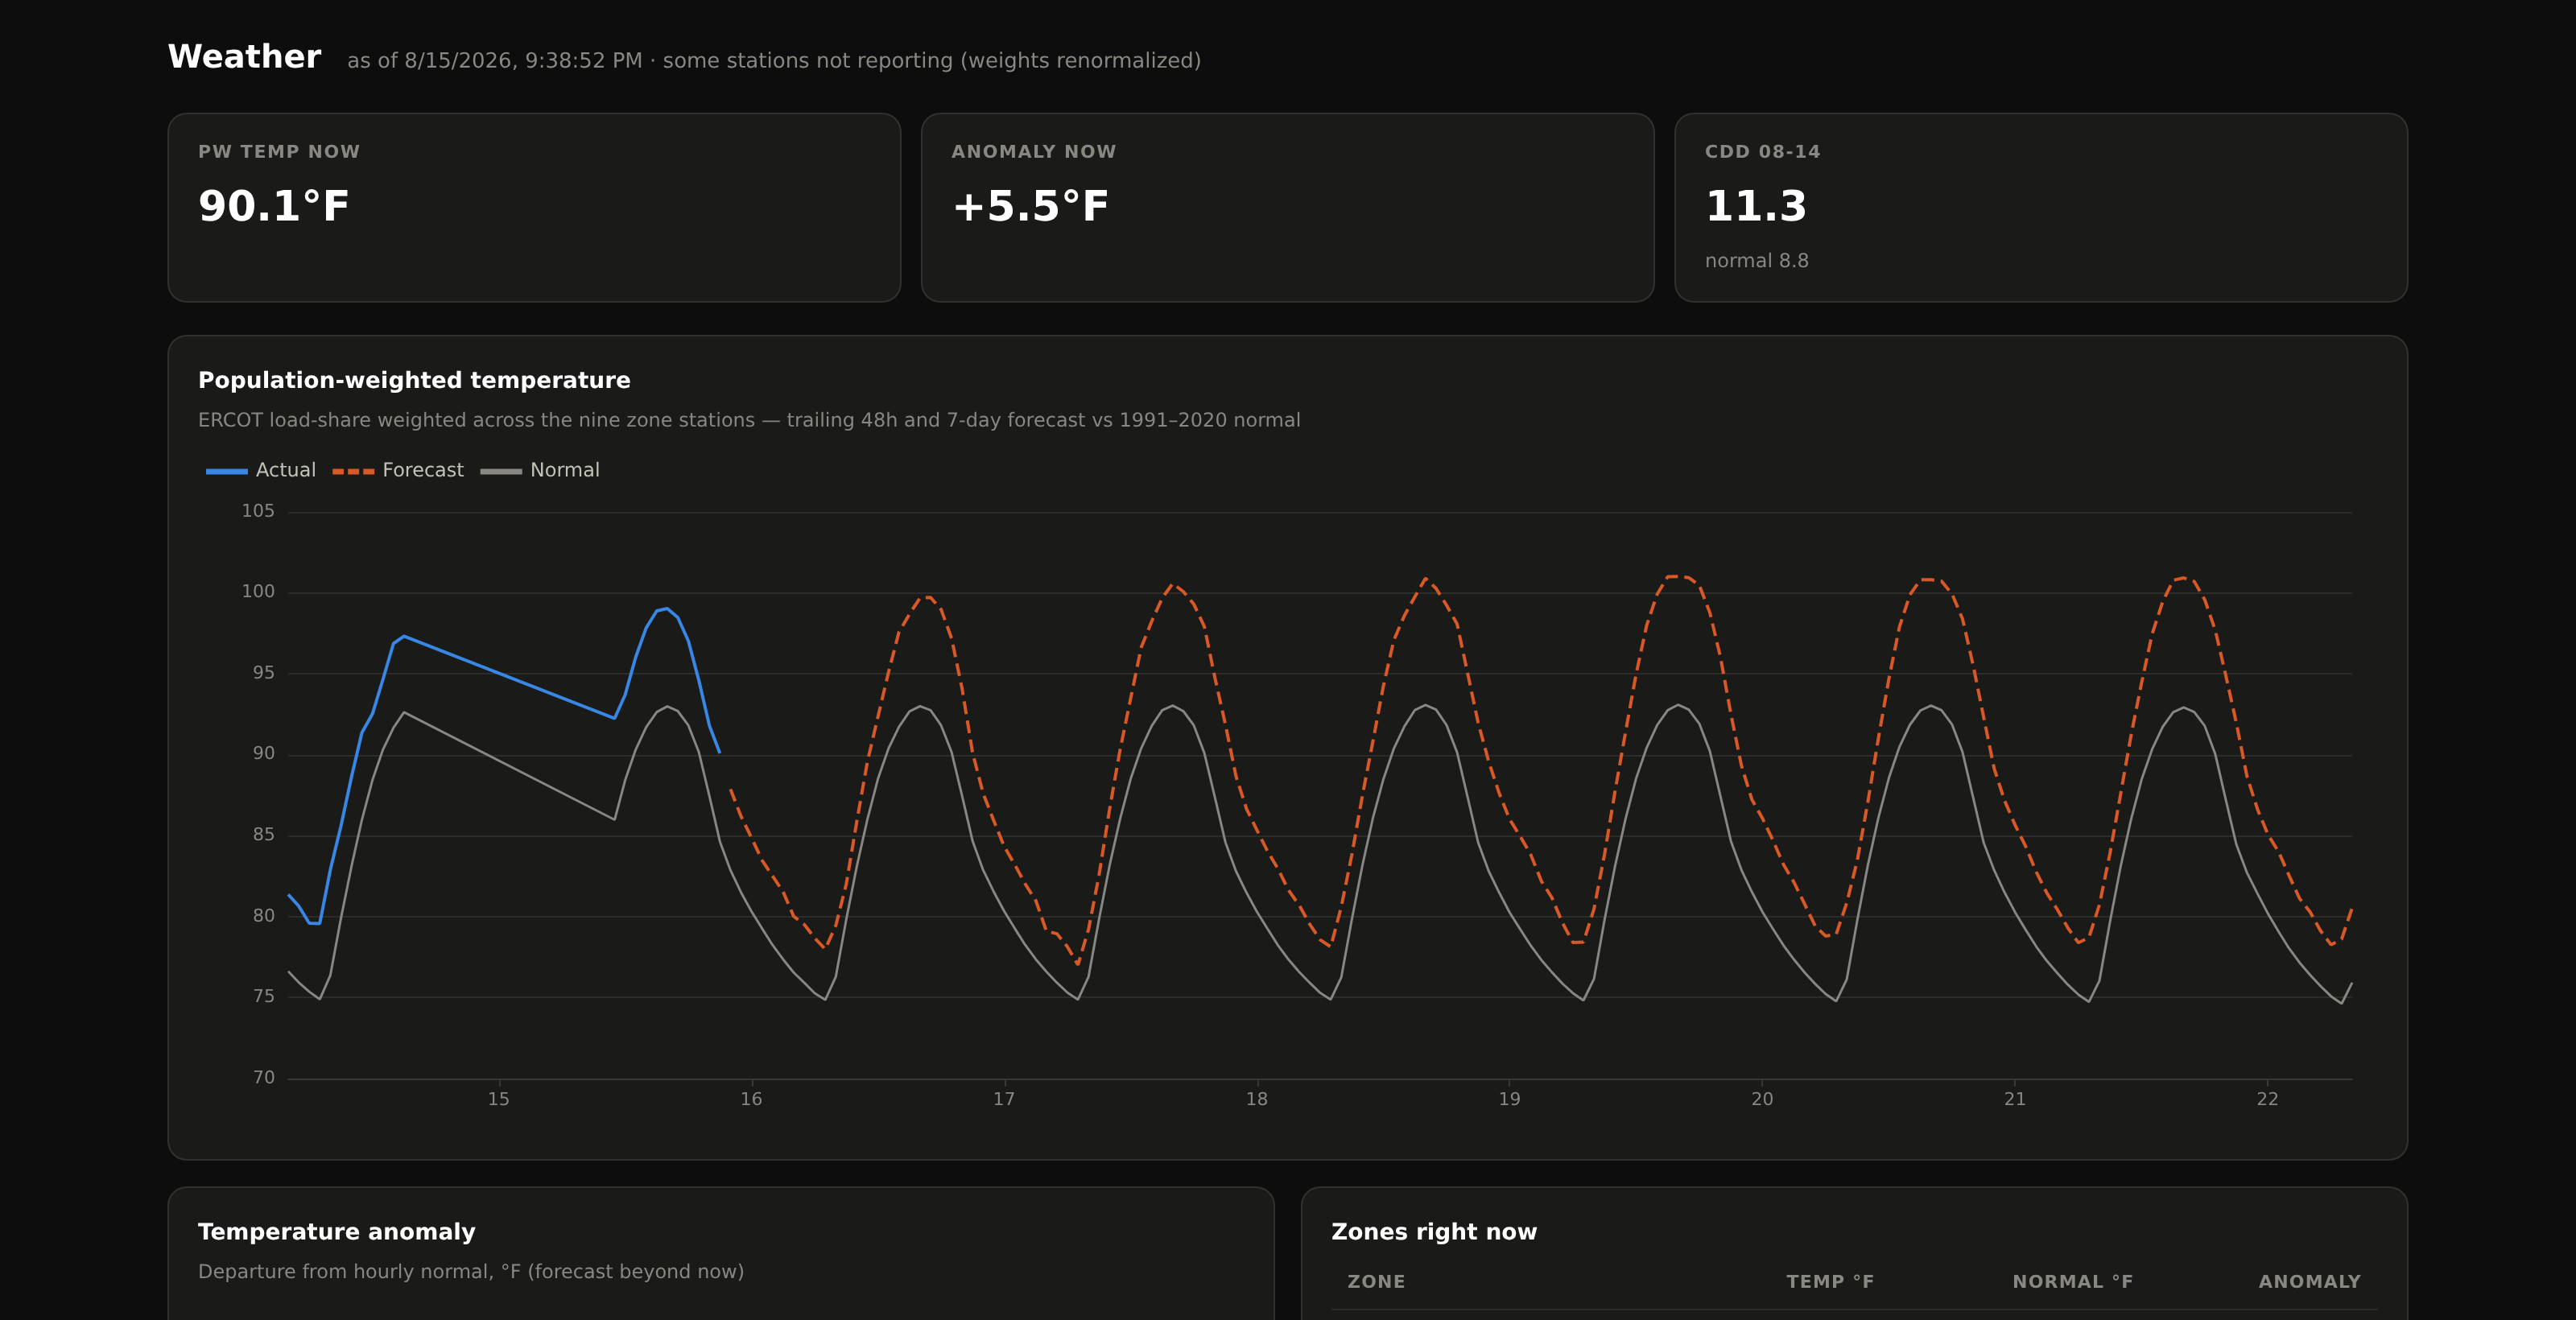Click the x-axis label 22
Viewport: 2576px width, 1320px height.
tap(2267, 1099)
